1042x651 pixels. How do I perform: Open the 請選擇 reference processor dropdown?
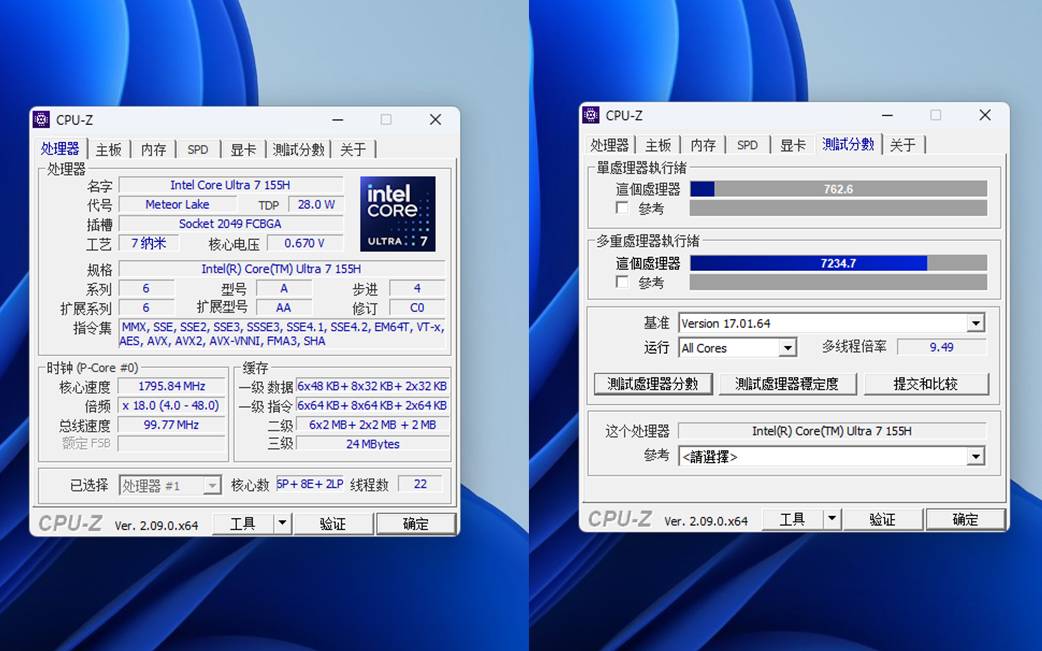(x=975, y=456)
